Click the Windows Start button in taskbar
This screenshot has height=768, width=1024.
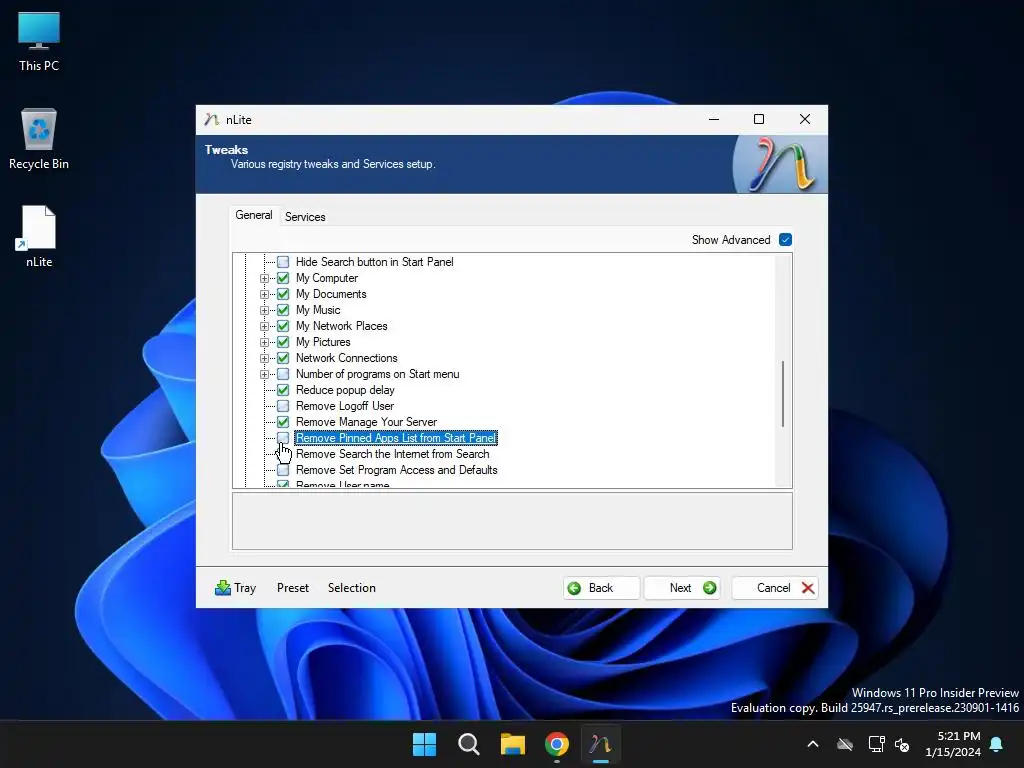click(x=424, y=744)
